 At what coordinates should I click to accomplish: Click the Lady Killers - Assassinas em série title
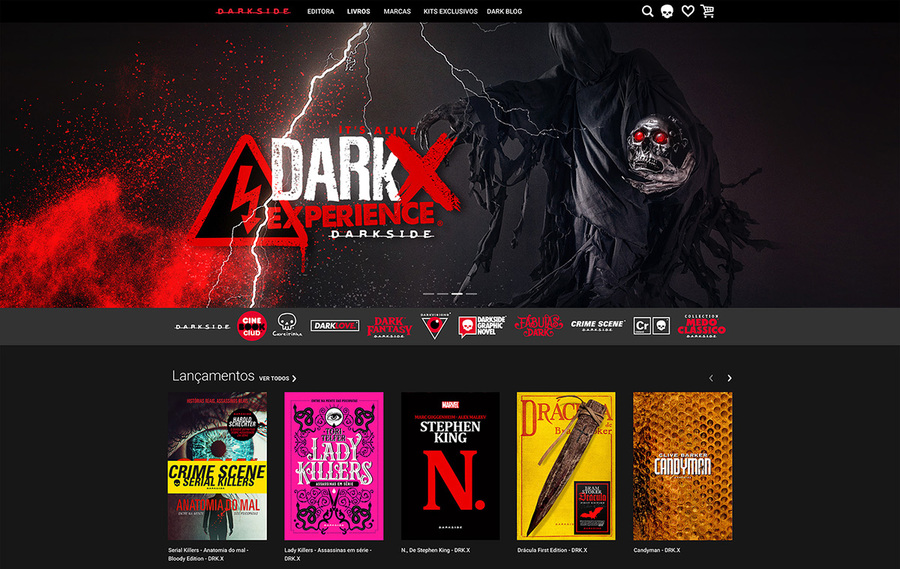(x=328, y=554)
